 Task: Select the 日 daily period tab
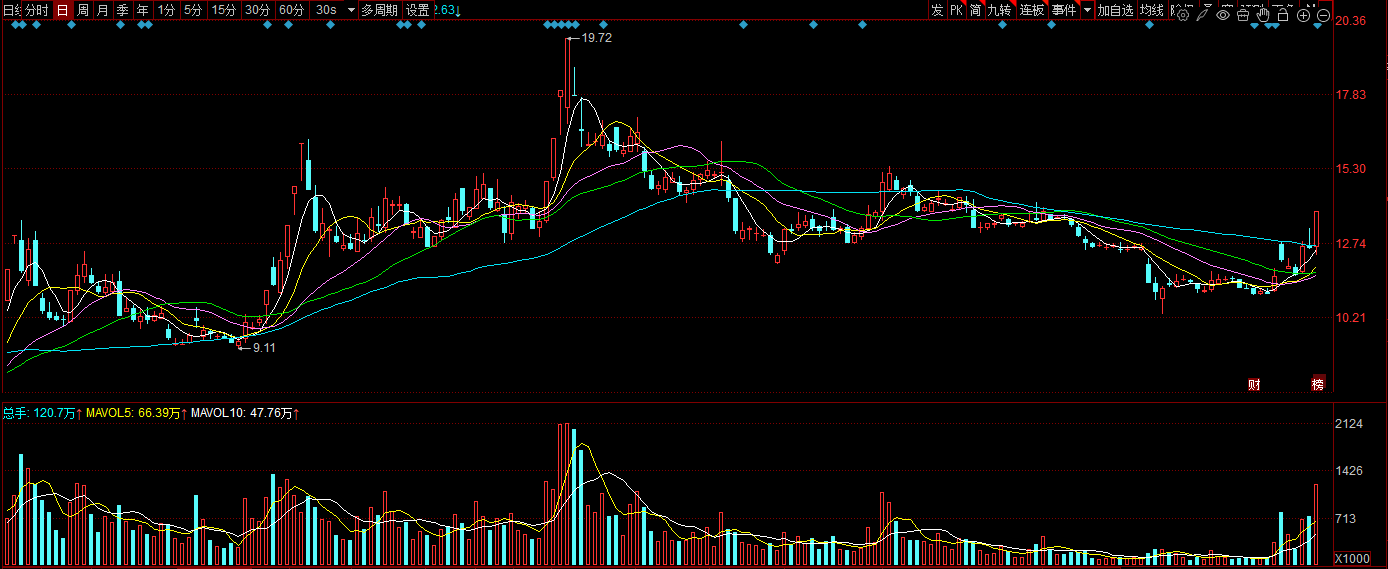[x=62, y=10]
